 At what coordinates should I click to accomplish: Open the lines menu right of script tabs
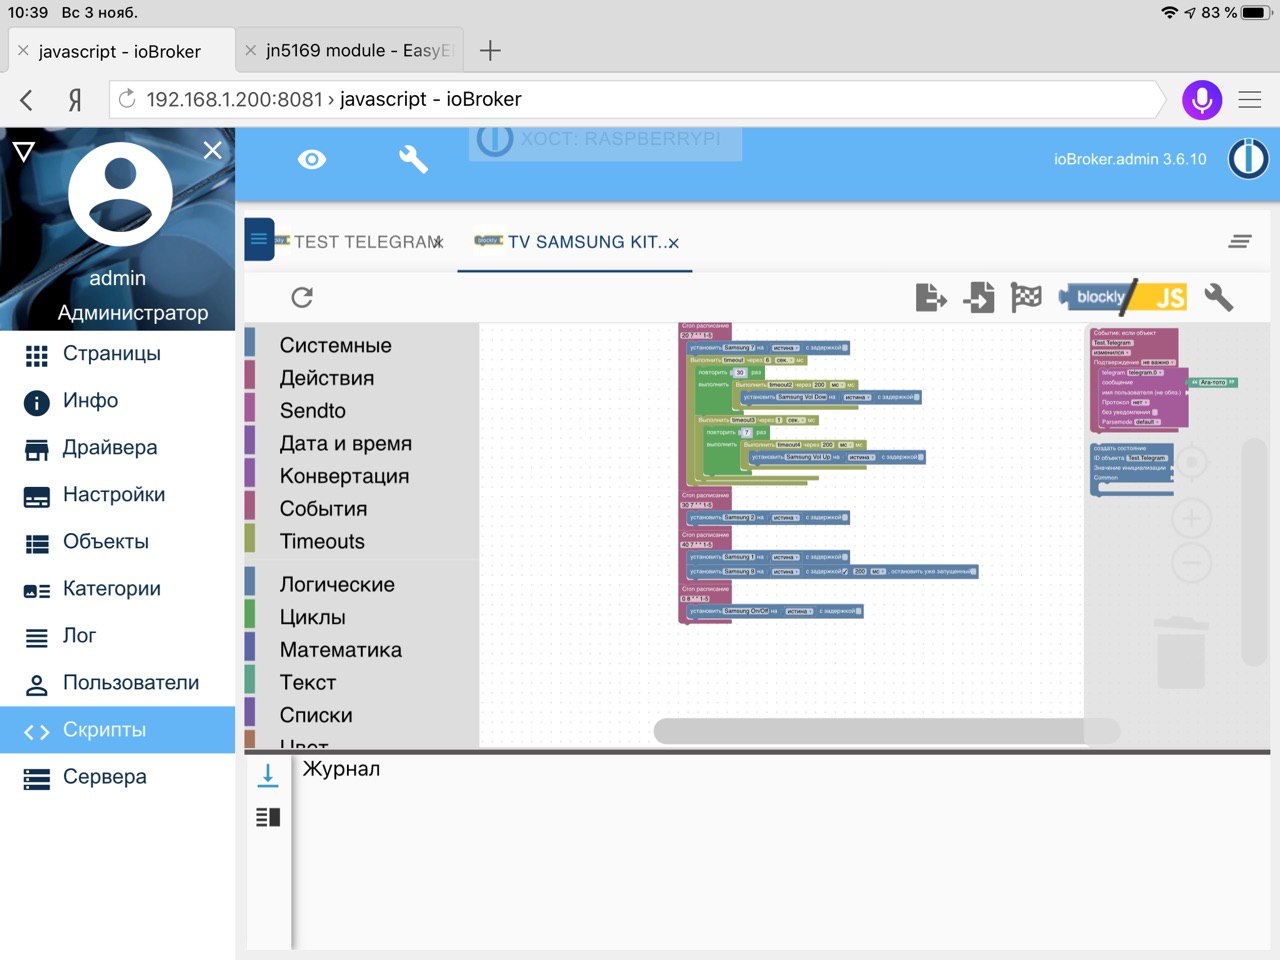[1240, 241]
